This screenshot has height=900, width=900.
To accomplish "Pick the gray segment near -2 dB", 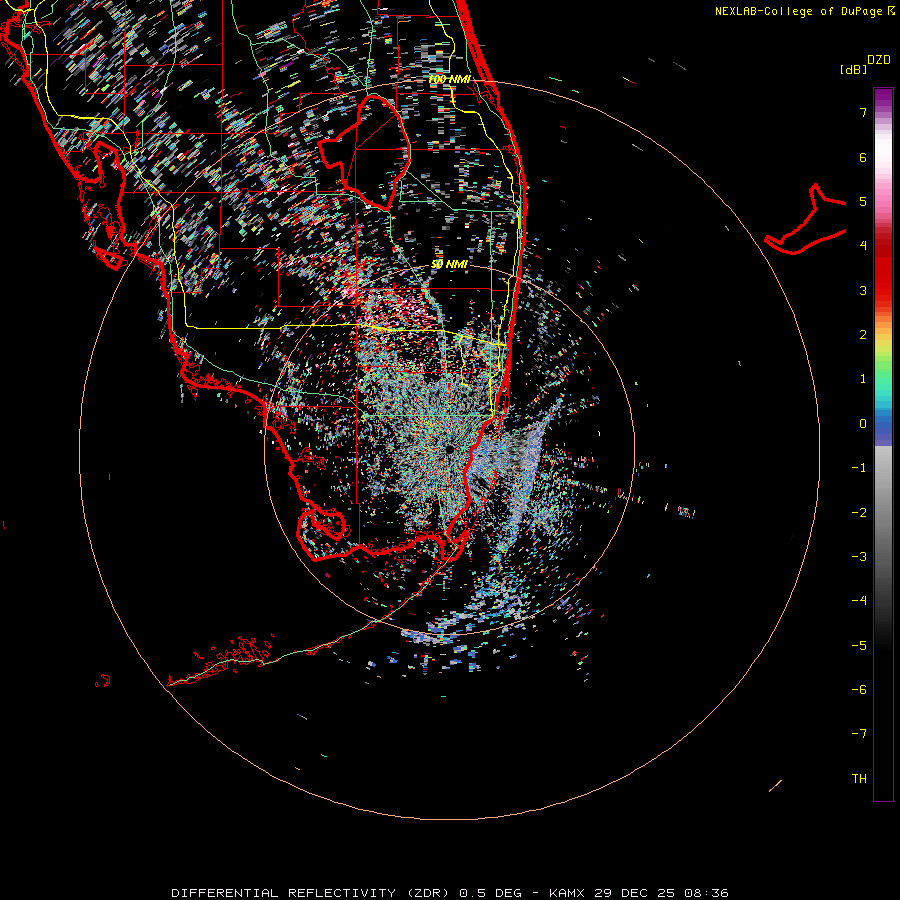I will pyautogui.click(x=883, y=513).
